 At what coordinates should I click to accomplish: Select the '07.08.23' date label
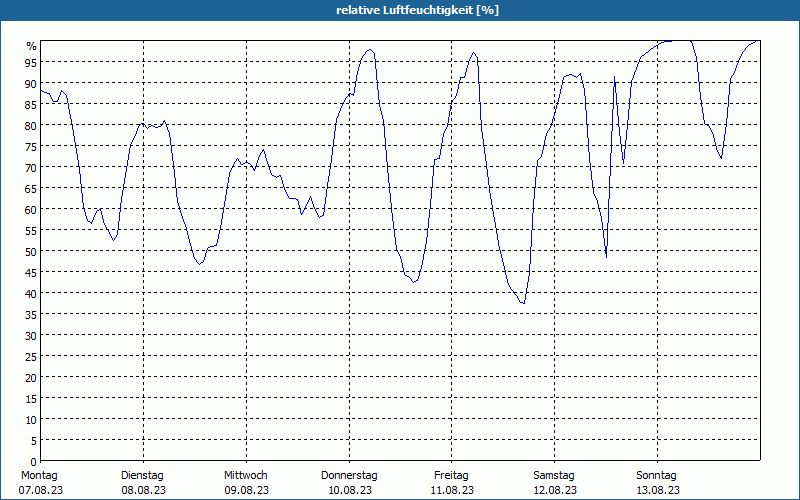tap(41, 490)
